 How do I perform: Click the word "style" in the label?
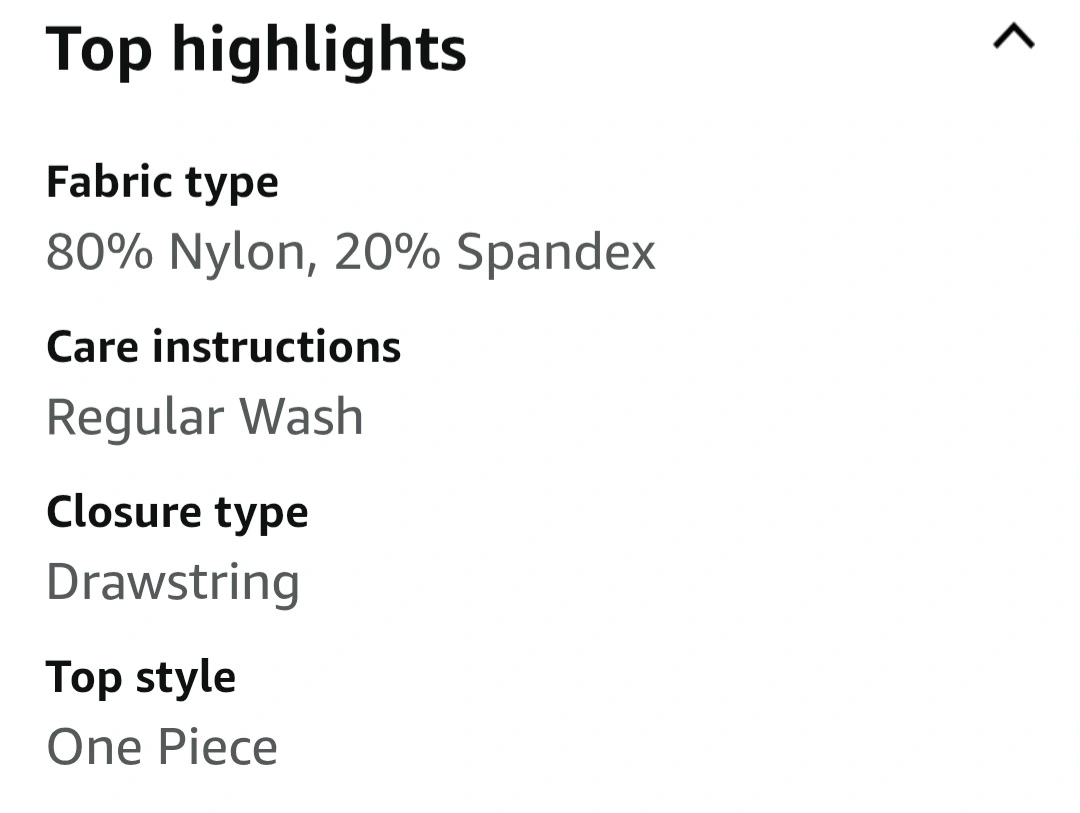[x=185, y=678]
